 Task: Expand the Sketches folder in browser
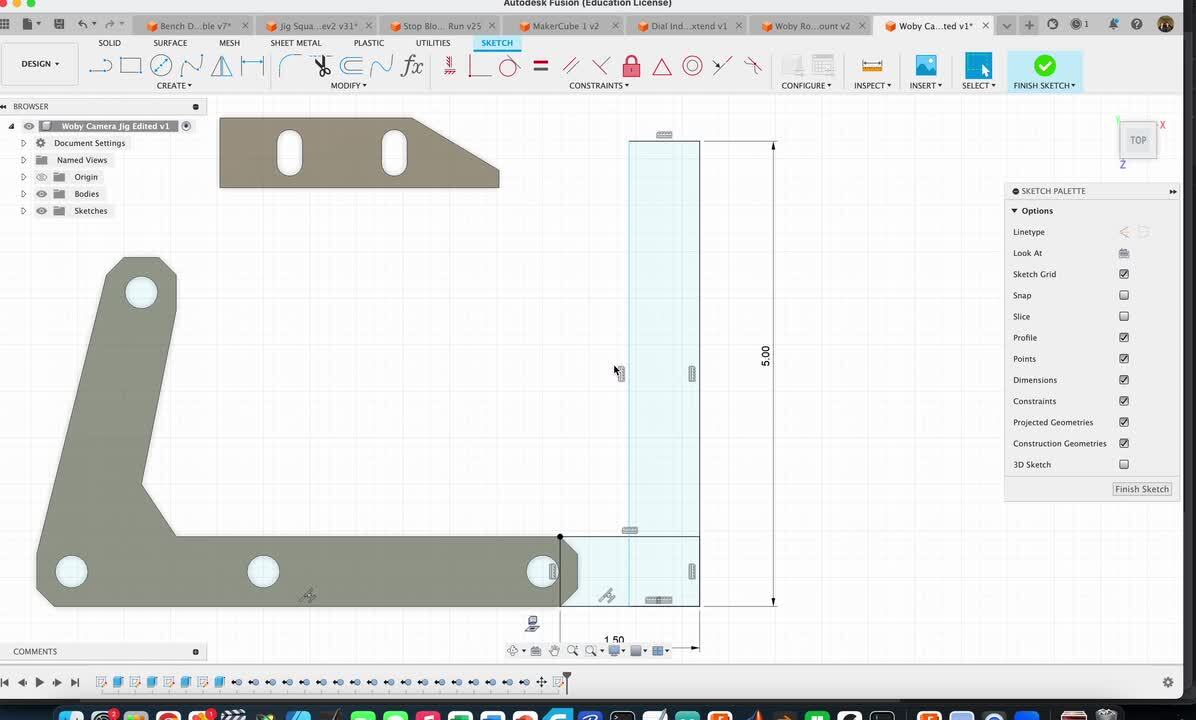tap(23, 211)
